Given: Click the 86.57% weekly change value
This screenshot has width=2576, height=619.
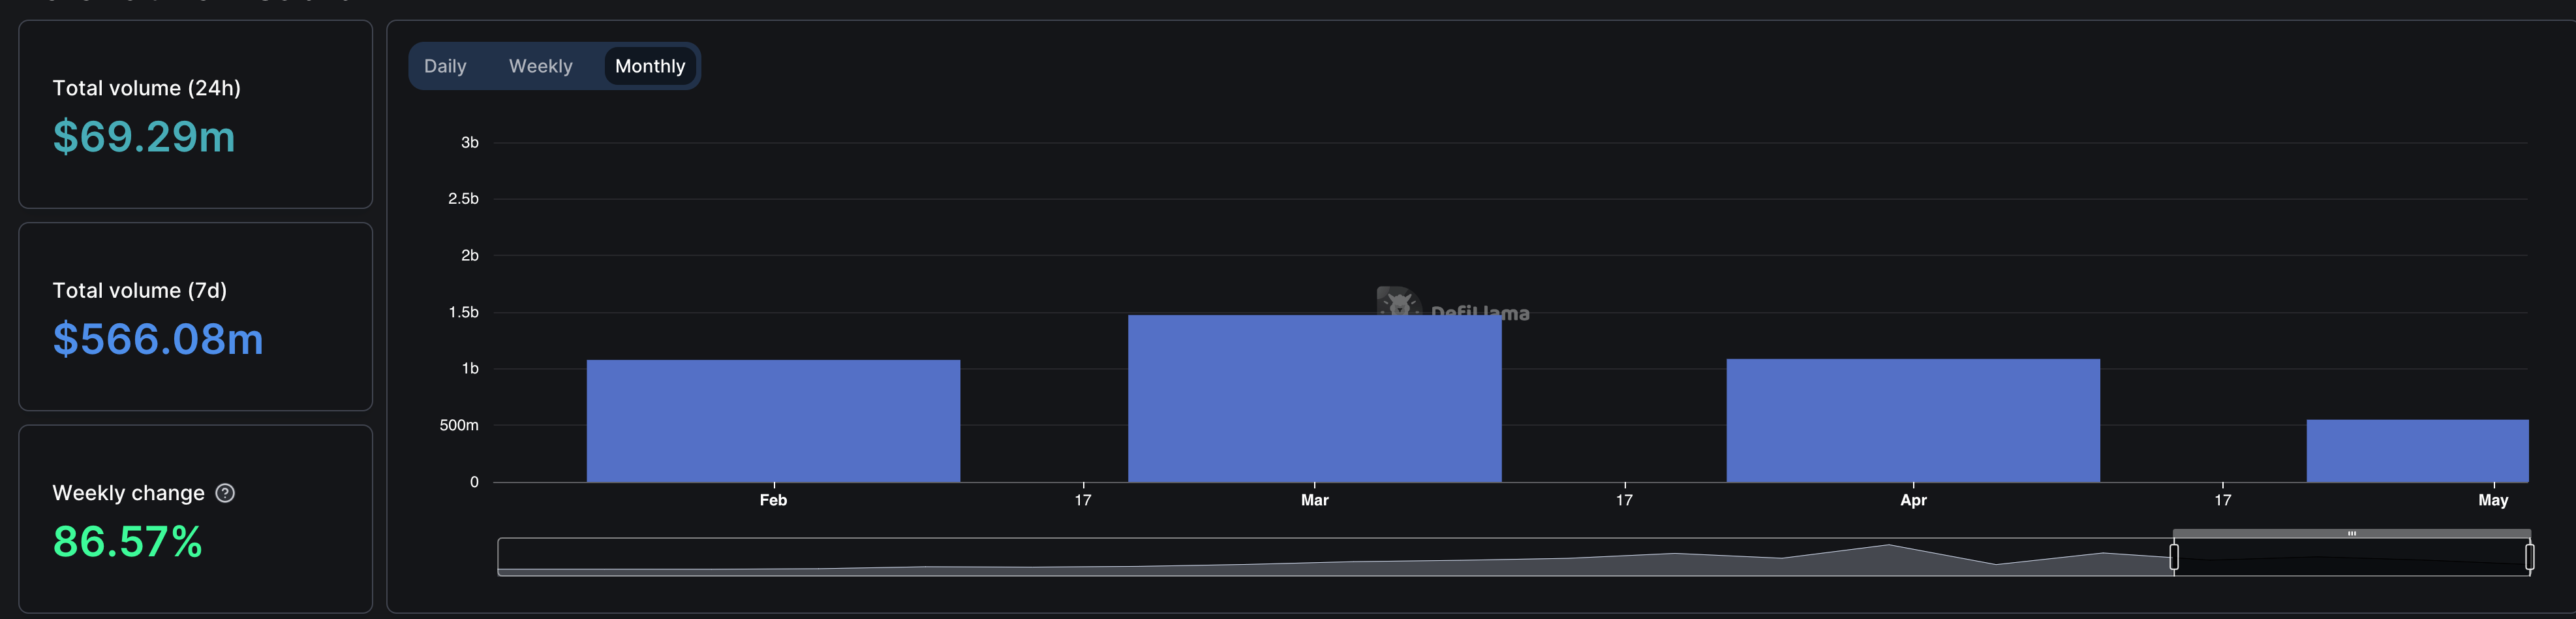Looking at the screenshot, I should pos(127,542).
